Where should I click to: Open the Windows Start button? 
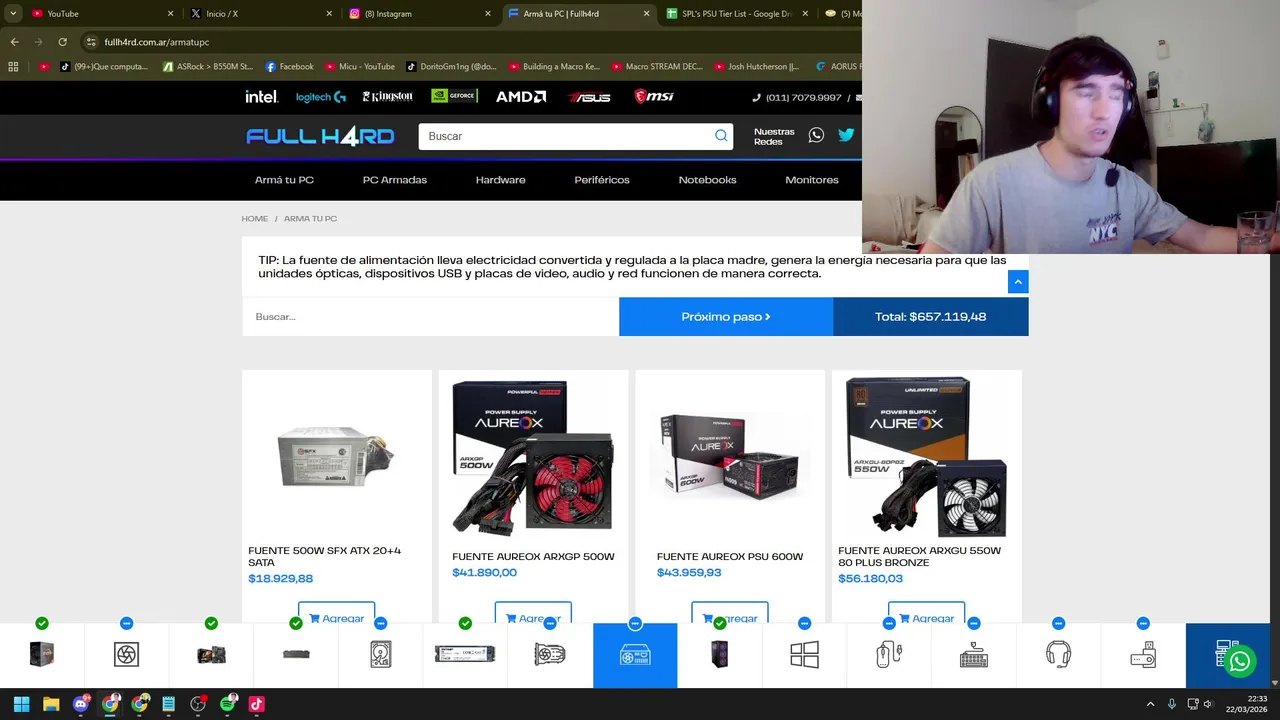pos(22,704)
